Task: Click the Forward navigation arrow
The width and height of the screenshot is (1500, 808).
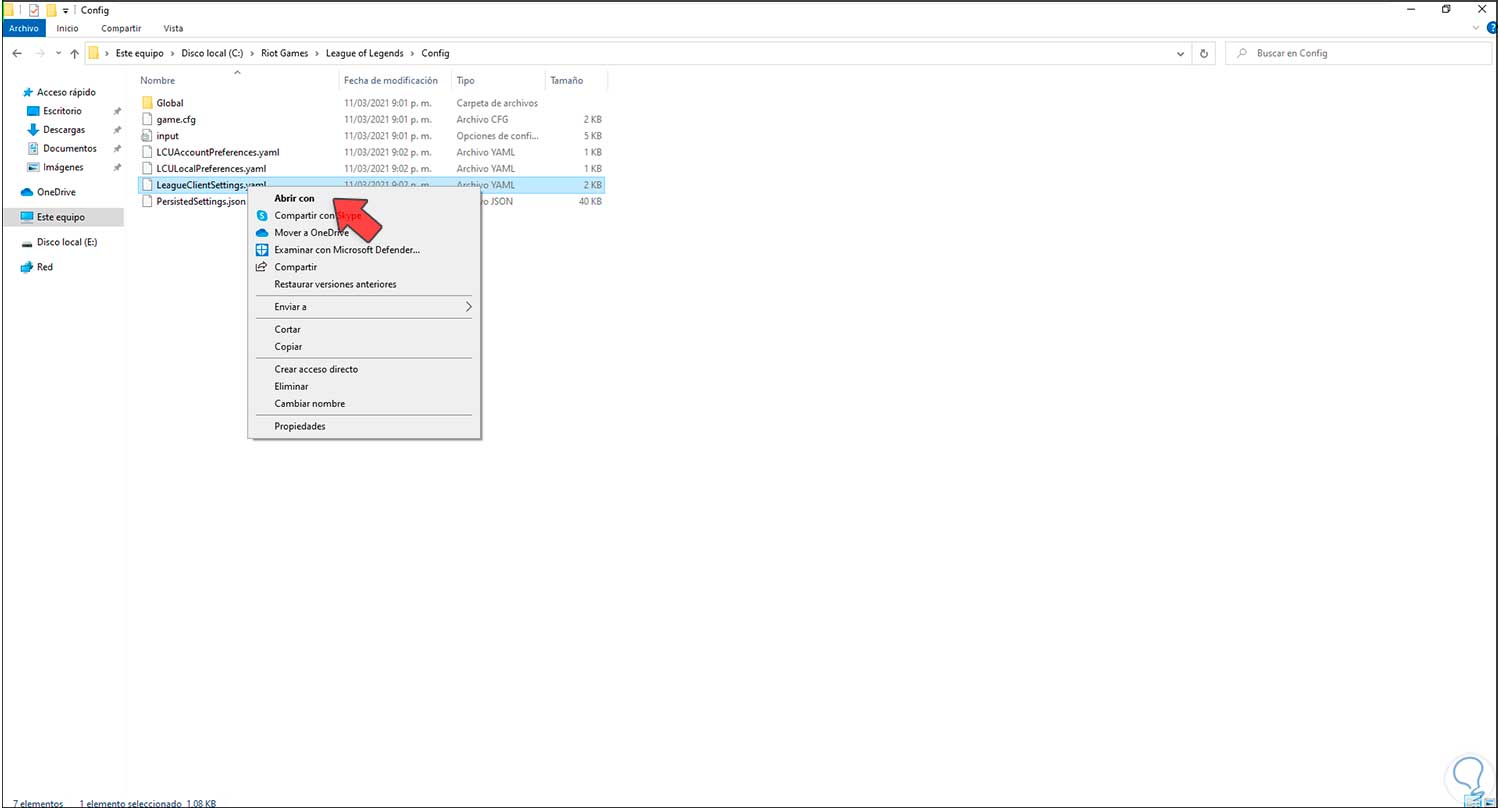Action: (40, 53)
